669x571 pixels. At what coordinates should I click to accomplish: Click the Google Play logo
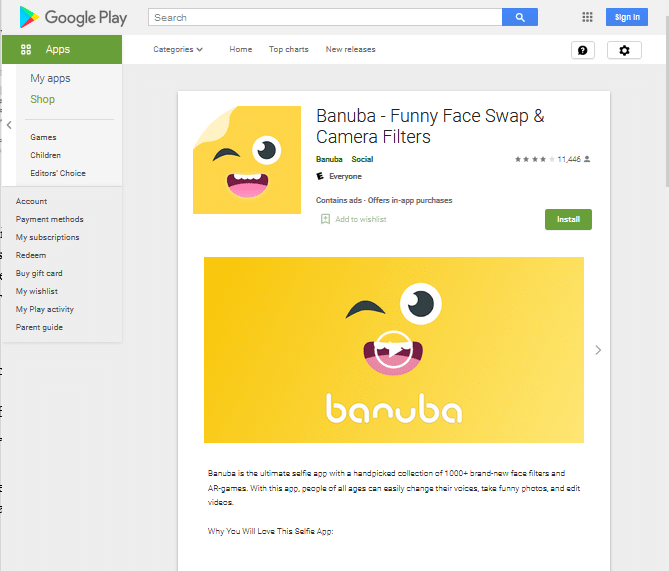(x=73, y=17)
